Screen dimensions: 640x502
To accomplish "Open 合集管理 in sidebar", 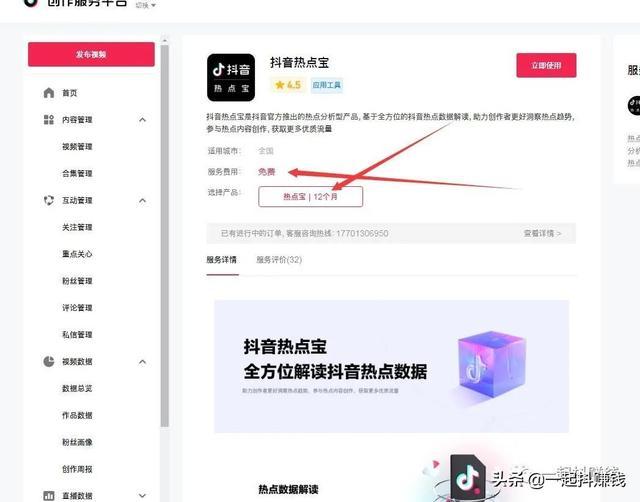I will (77, 173).
